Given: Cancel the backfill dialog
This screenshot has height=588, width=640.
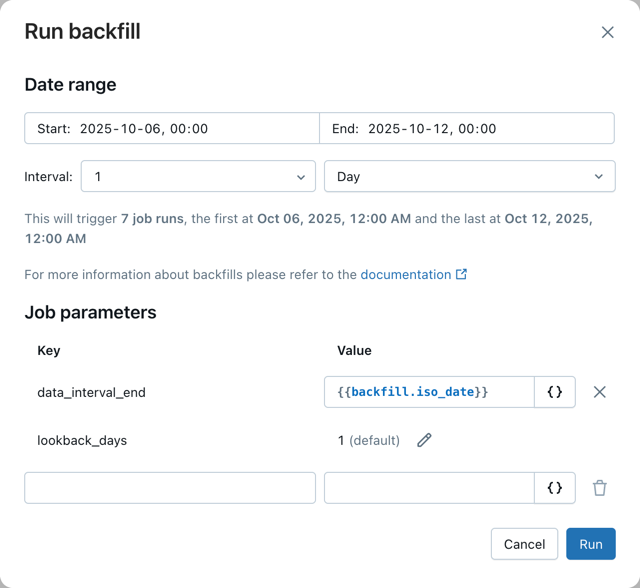Looking at the screenshot, I should (x=524, y=544).
